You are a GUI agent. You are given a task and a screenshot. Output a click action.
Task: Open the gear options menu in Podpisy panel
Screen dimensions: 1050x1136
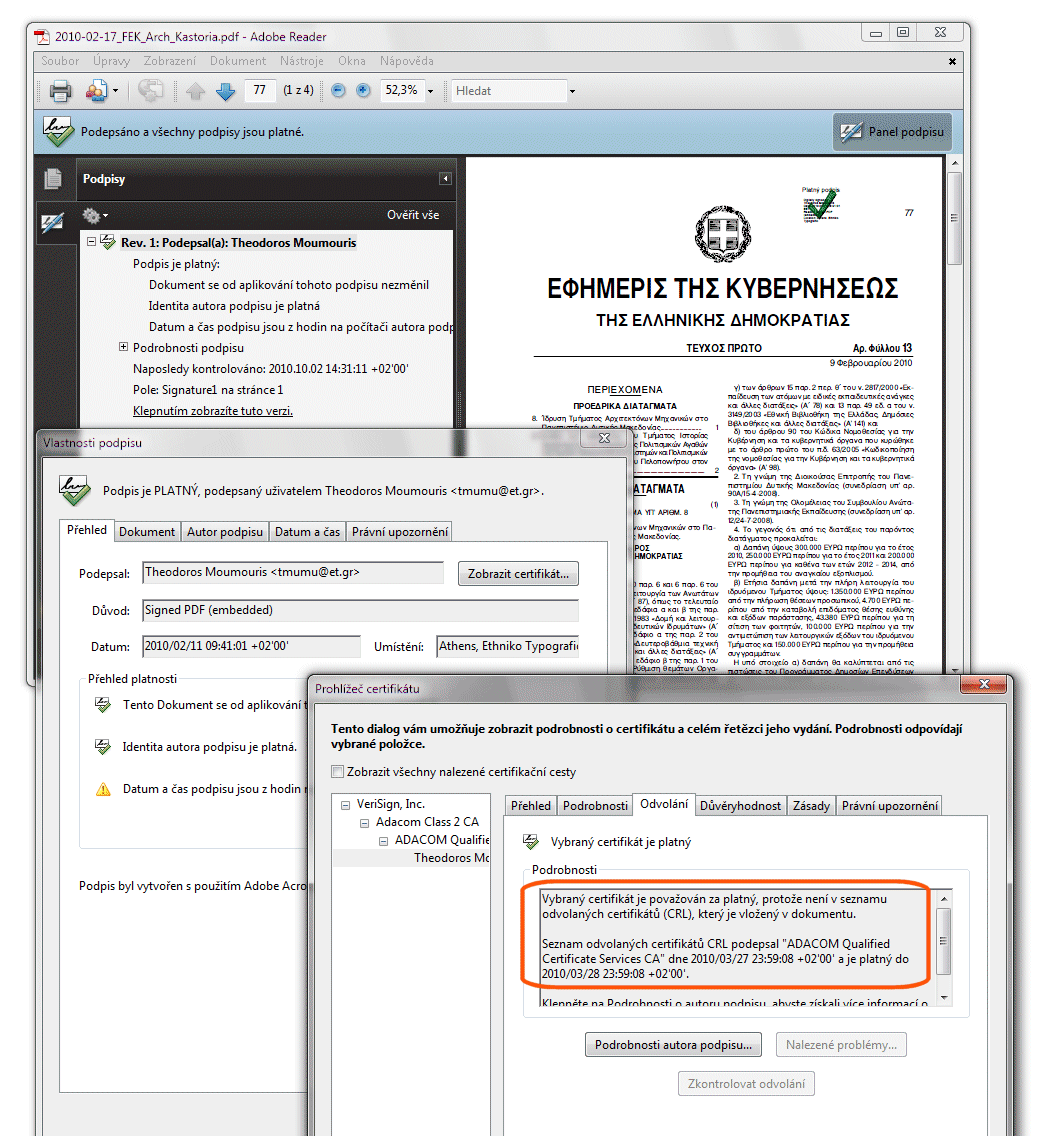click(91, 215)
